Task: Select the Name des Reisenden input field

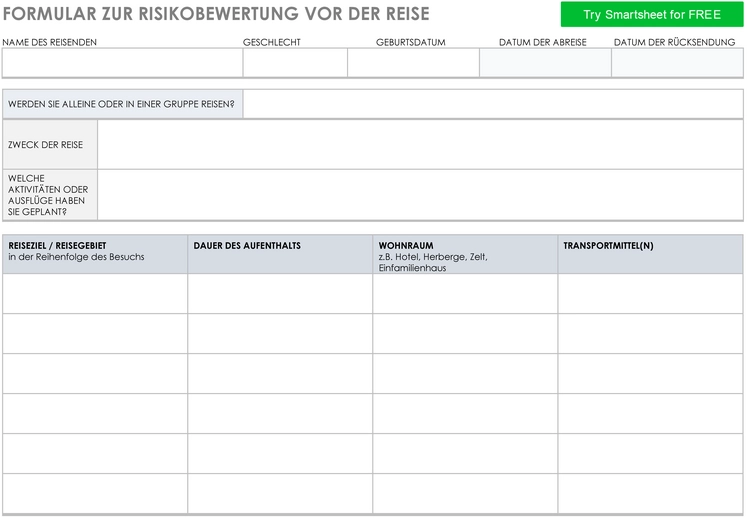Action: [x=122, y=63]
